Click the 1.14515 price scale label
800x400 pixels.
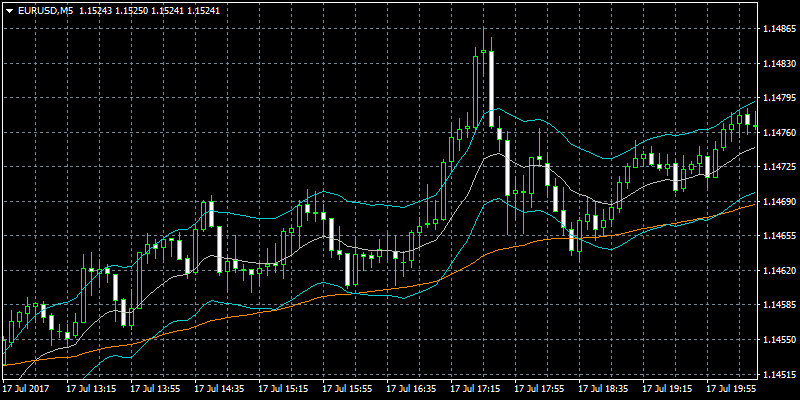pos(778,374)
